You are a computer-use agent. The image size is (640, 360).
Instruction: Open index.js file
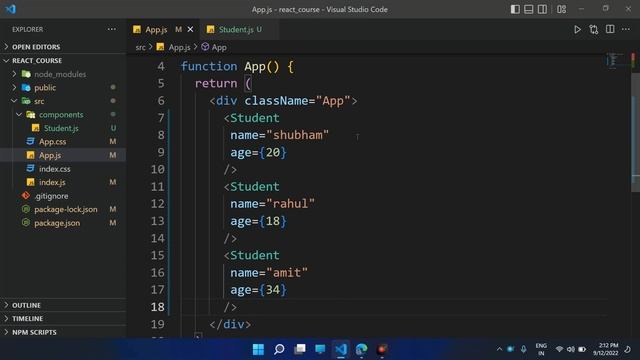click(x=52, y=182)
